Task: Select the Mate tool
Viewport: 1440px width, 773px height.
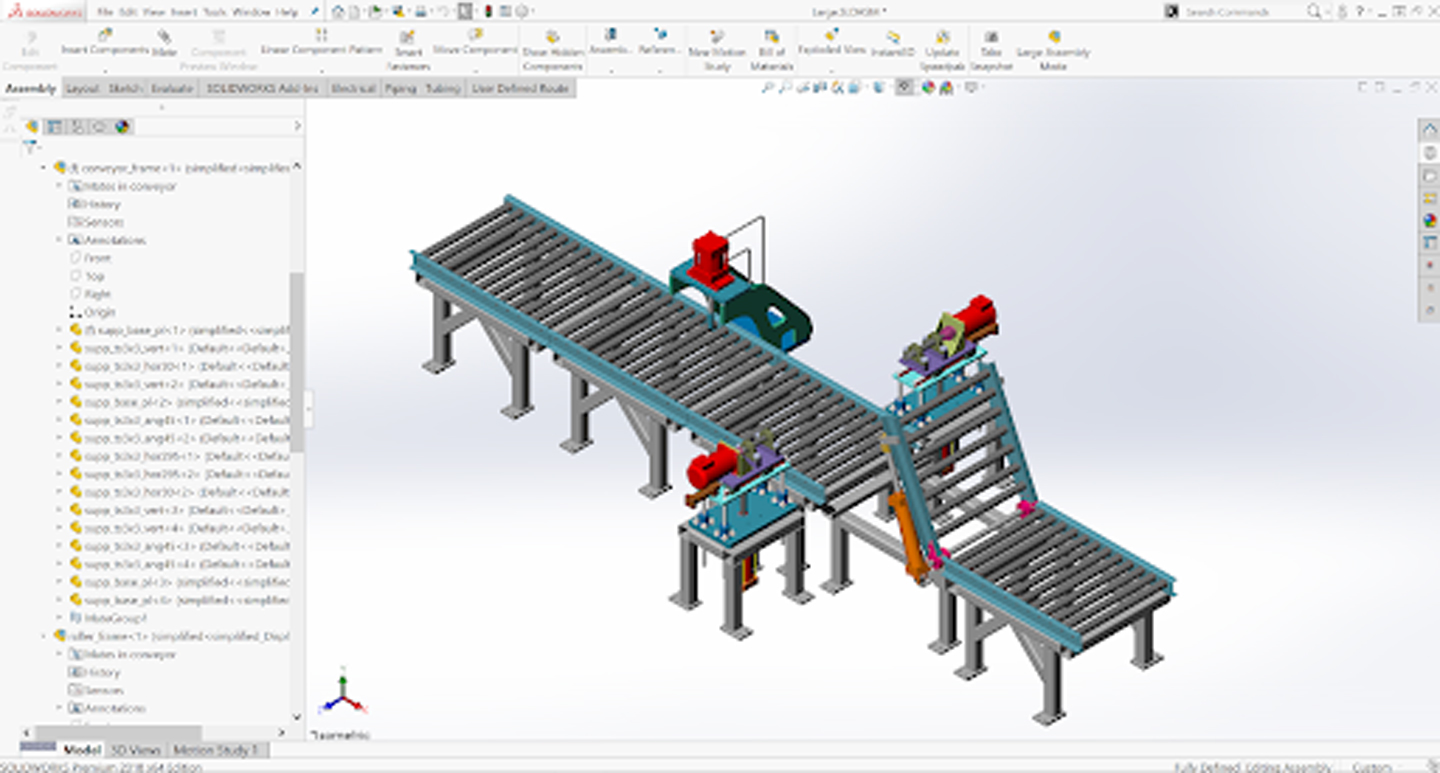Action: [x=165, y=42]
